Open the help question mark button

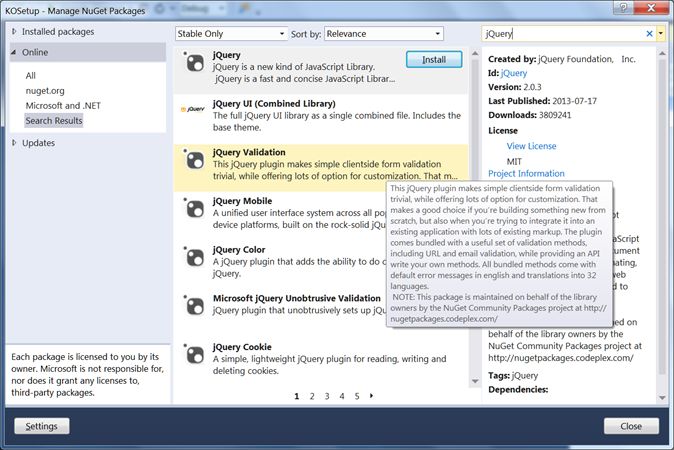point(624,7)
